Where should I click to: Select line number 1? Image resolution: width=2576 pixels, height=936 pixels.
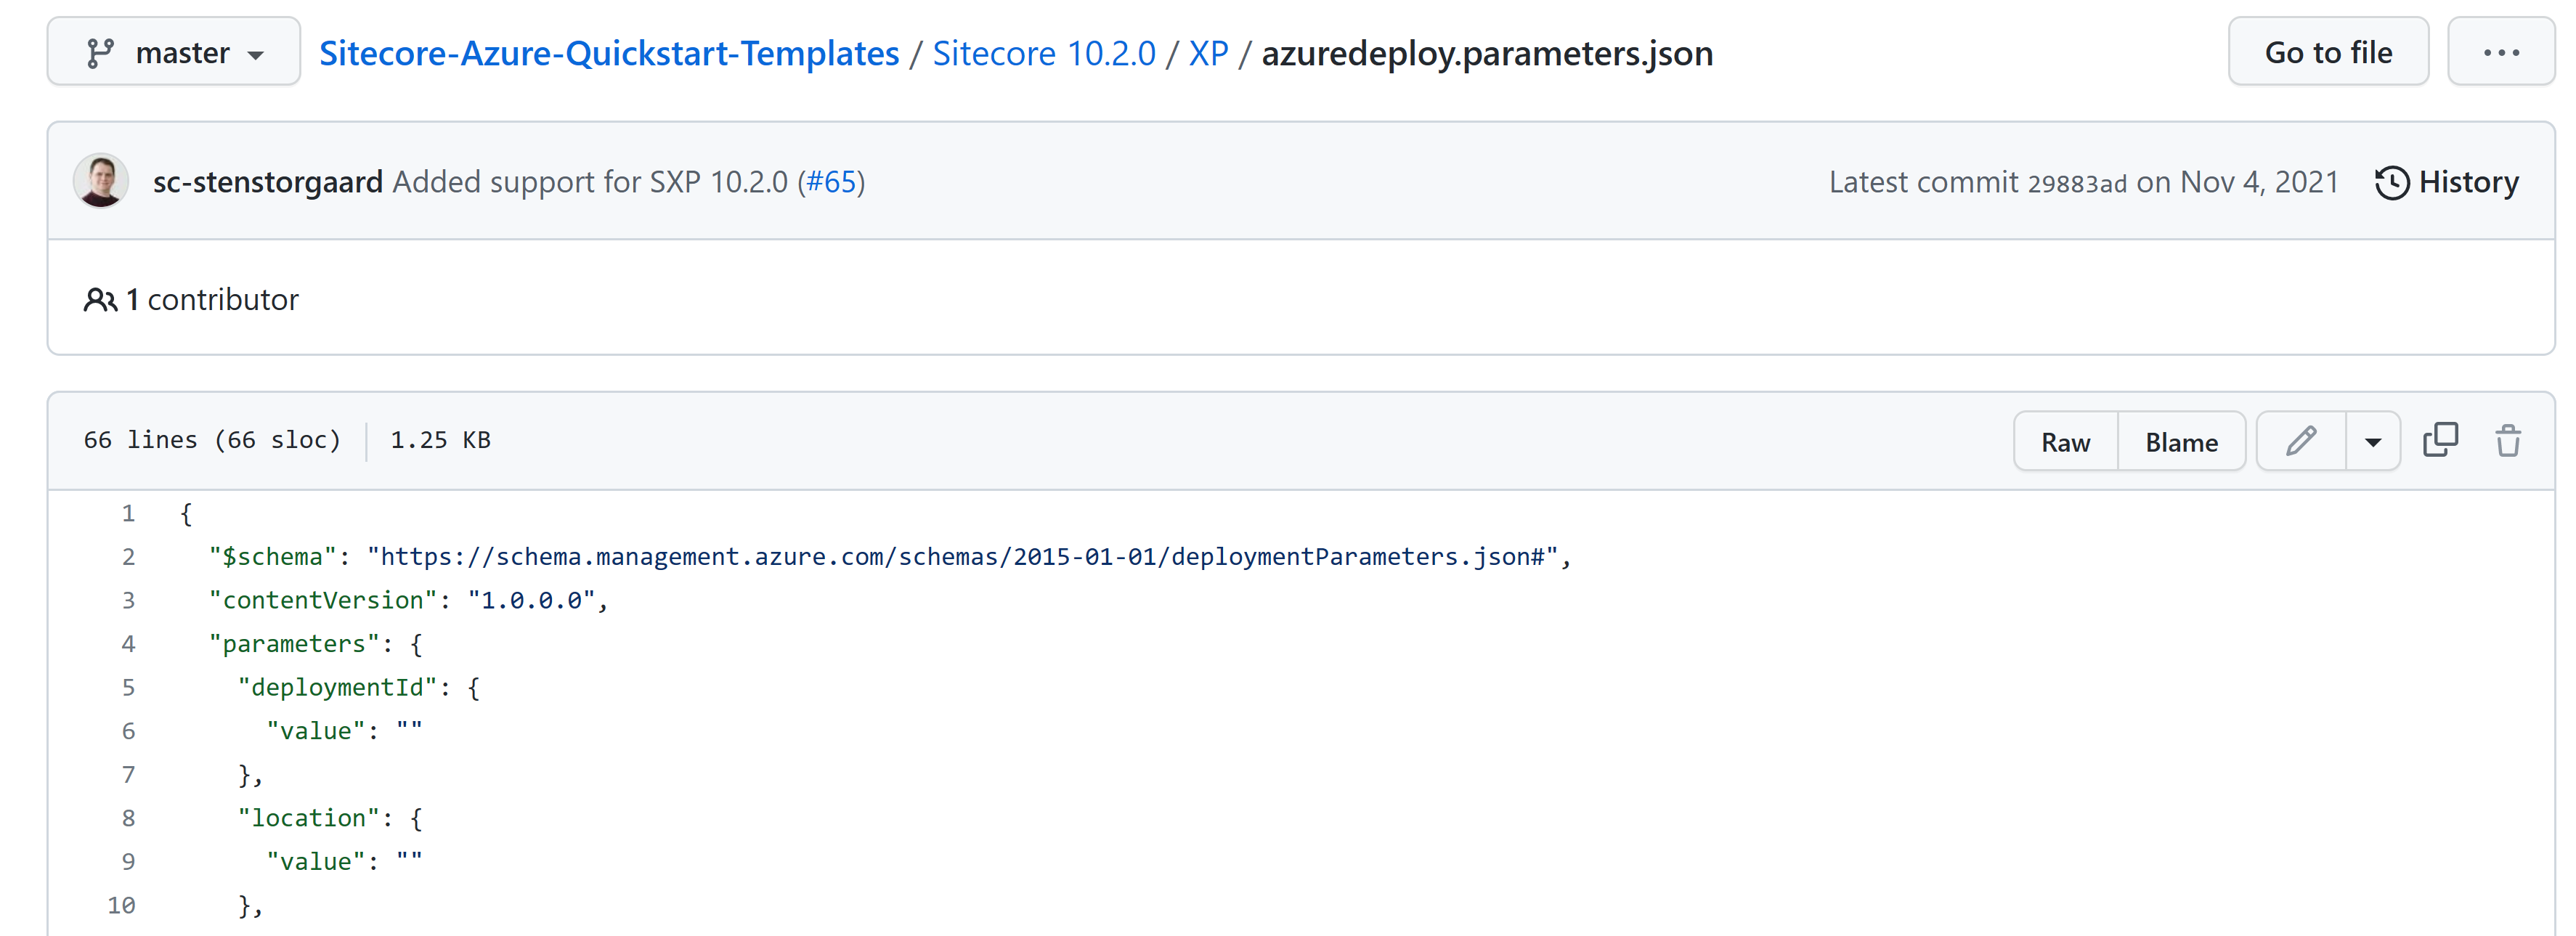pos(128,513)
